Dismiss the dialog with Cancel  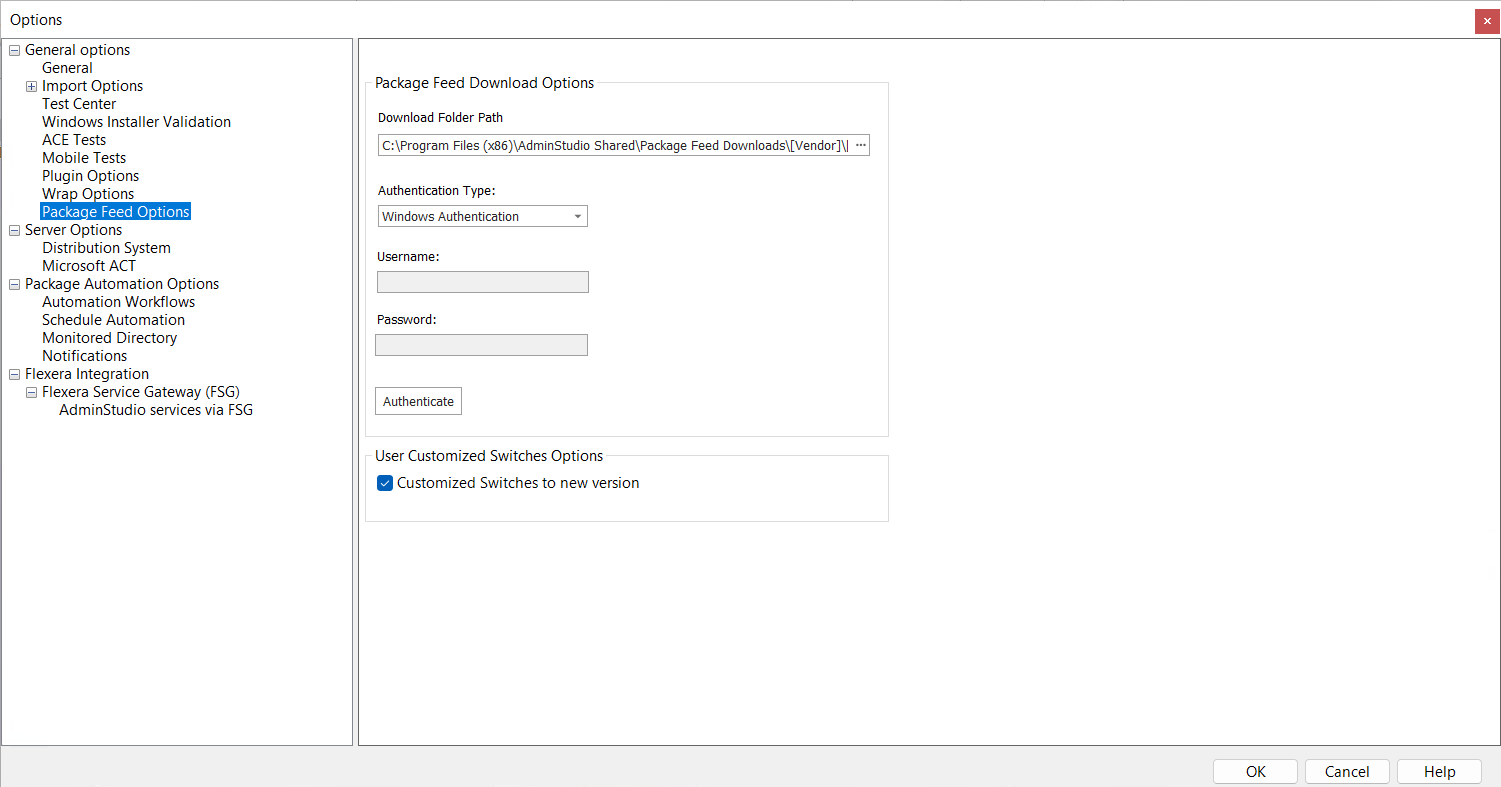pos(1347,771)
